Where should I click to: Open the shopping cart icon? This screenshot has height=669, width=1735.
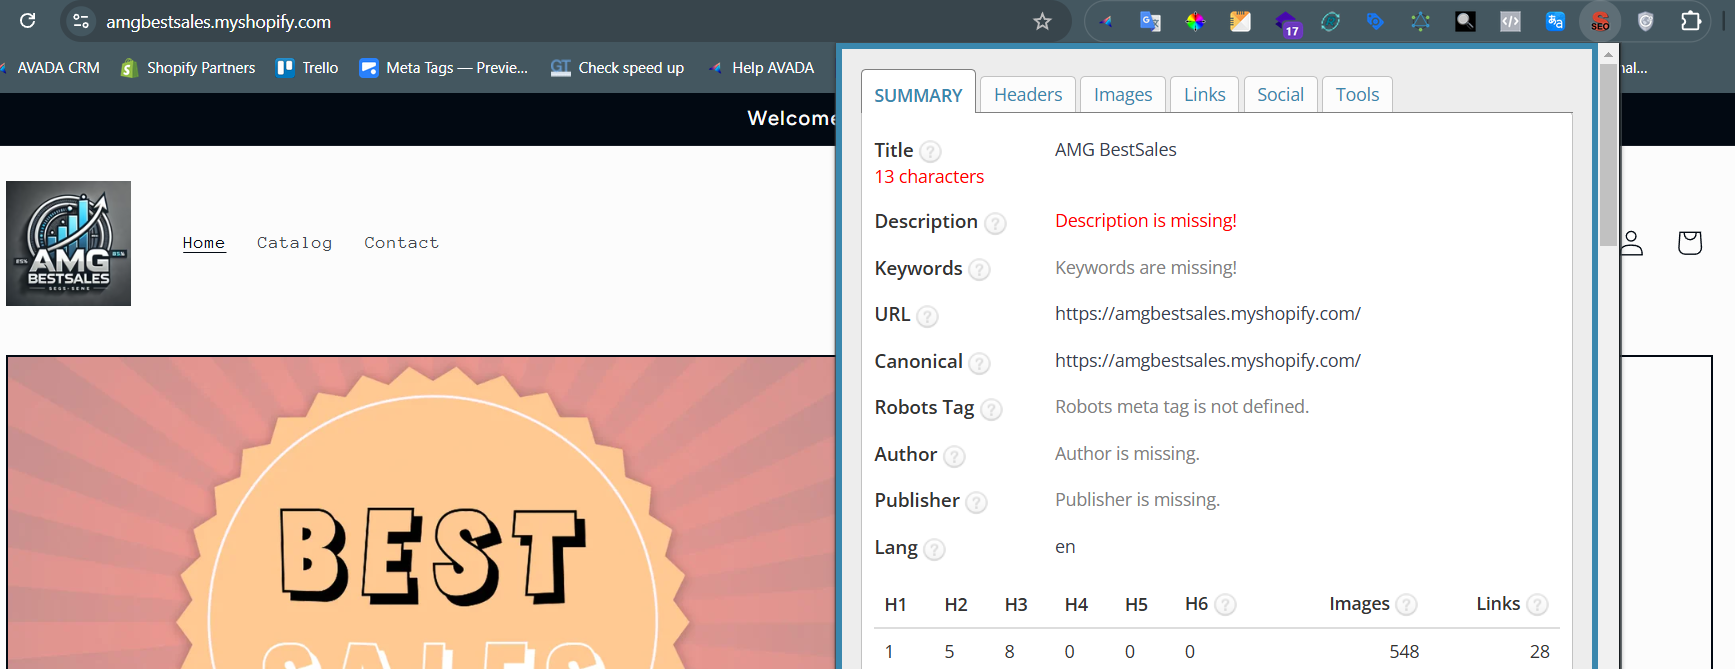(1690, 243)
